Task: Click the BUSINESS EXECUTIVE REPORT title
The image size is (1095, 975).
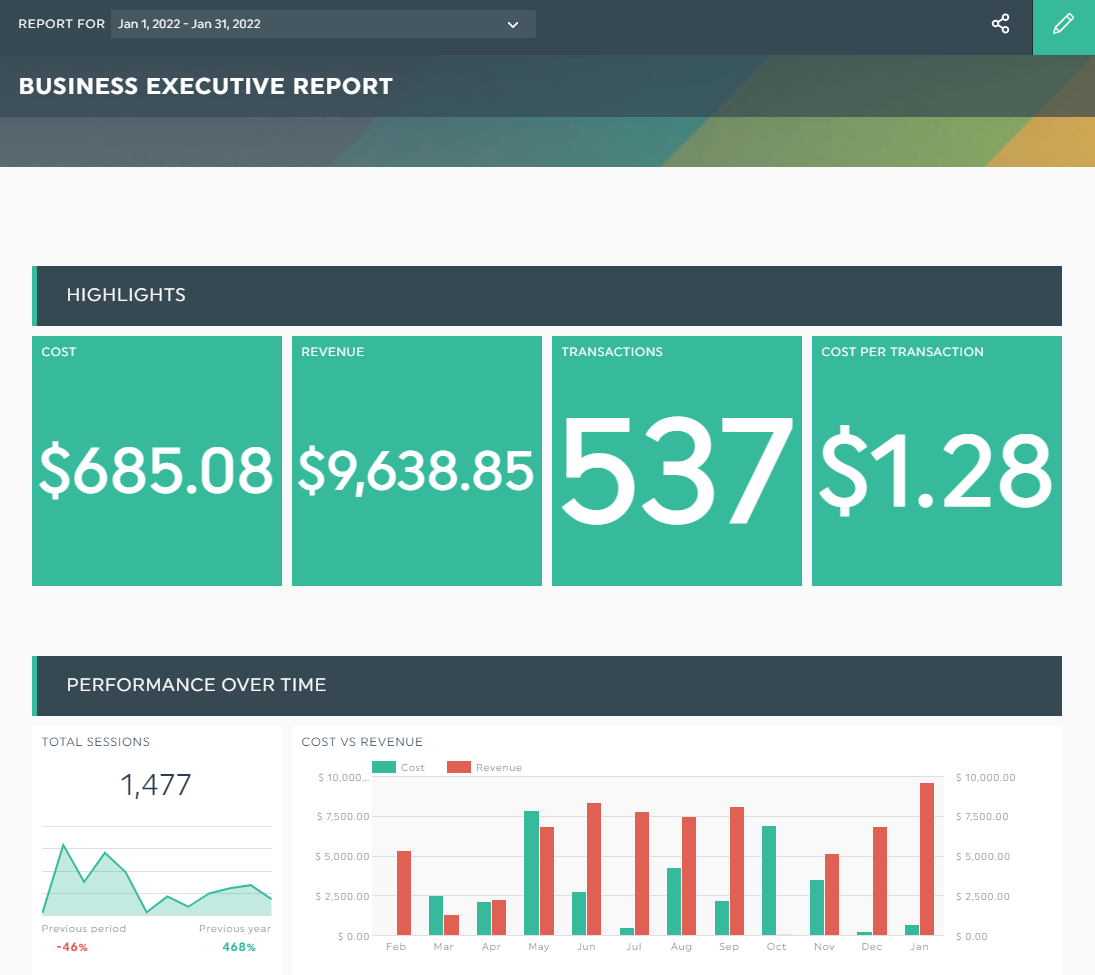Action: pos(206,86)
